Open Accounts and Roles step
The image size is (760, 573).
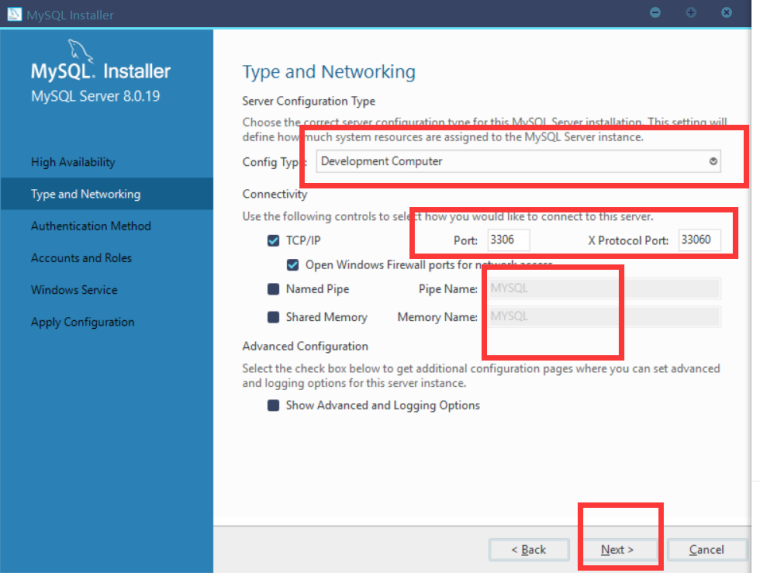tap(81, 258)
